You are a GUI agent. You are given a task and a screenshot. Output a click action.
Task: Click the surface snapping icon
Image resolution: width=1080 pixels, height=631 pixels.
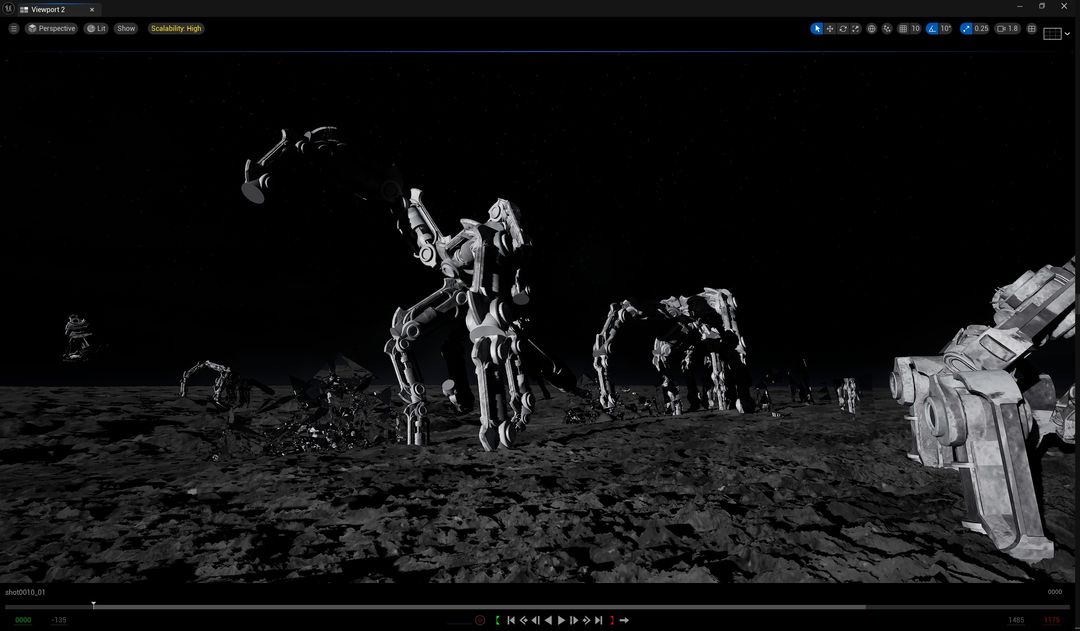coord(887,29)
